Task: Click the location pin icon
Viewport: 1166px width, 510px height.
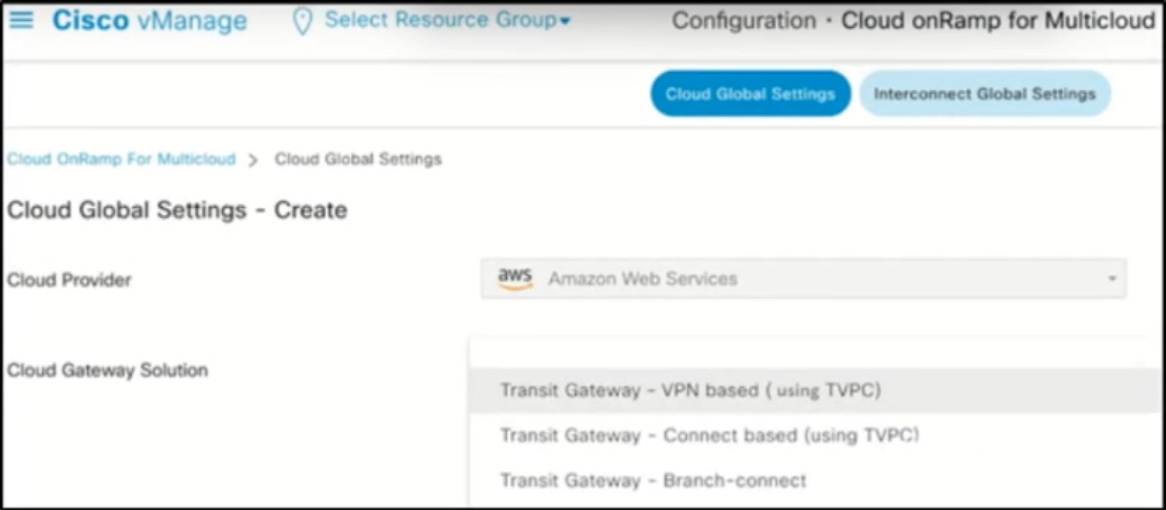Action: tap(302, 21)
